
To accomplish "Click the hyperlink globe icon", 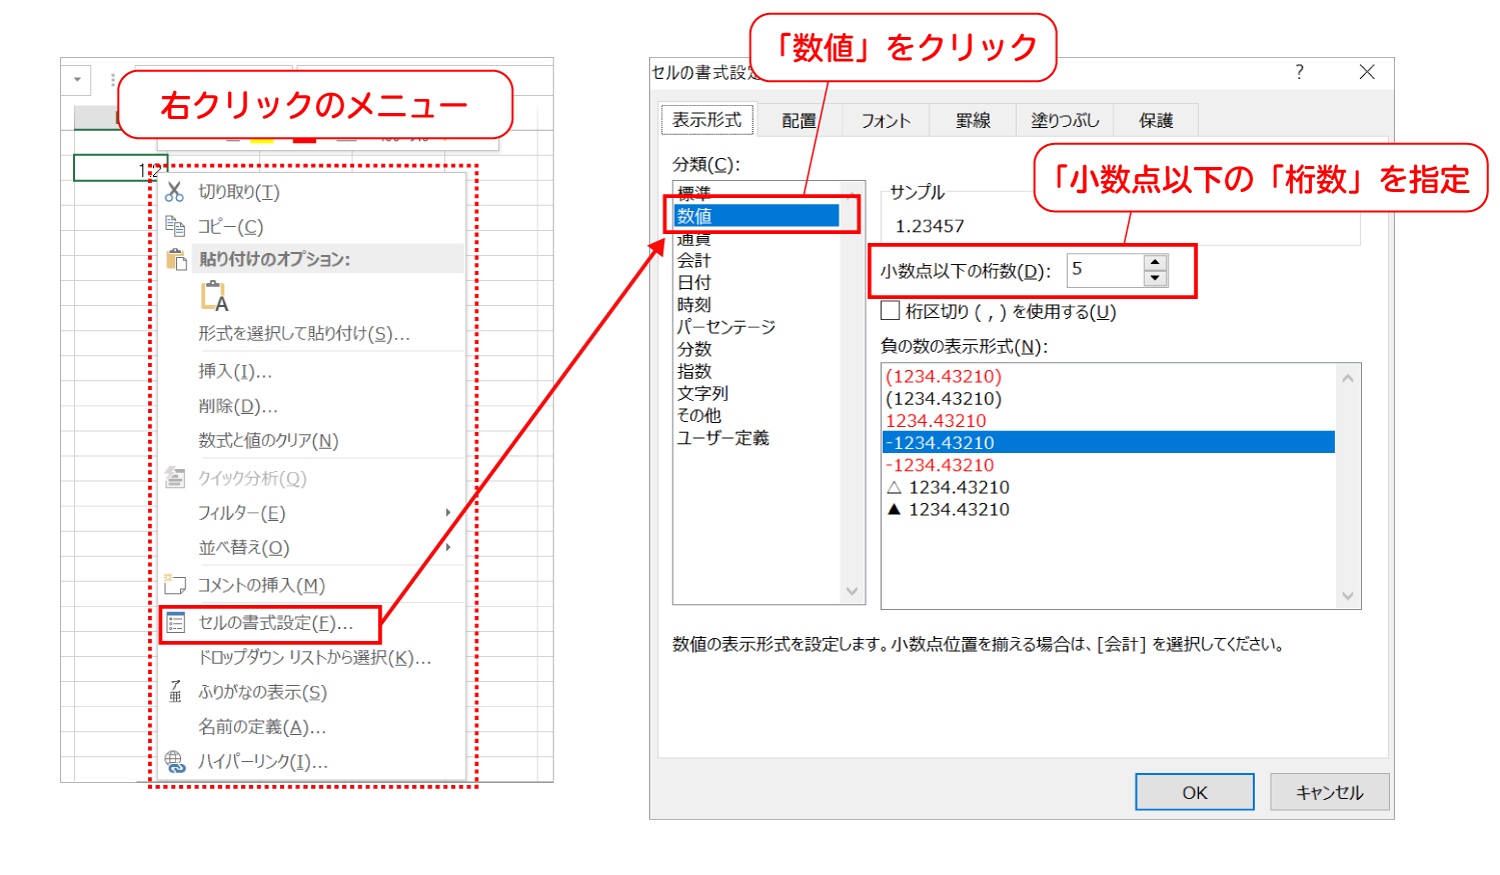I will click(x=175, y=762).
